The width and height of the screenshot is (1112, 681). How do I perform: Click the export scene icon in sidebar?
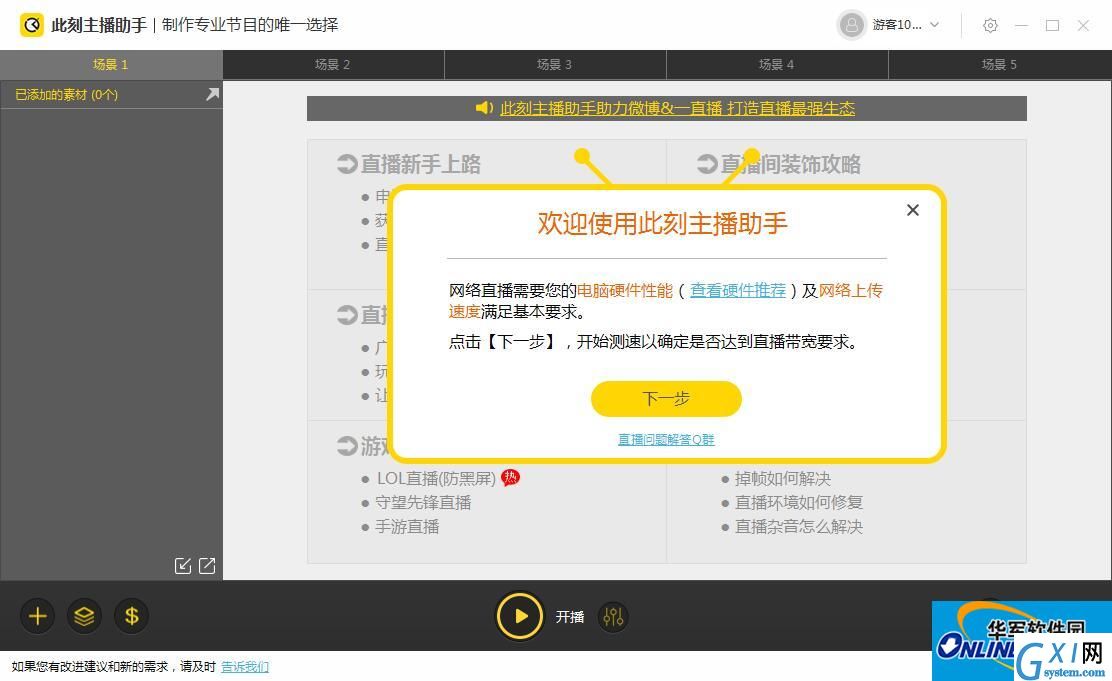click(x=207, y=565)
